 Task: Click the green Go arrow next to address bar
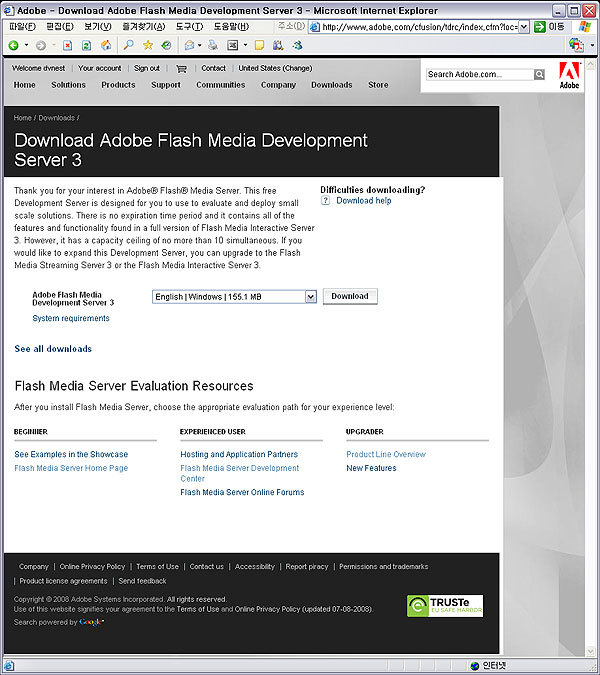(x=539, y=27)
